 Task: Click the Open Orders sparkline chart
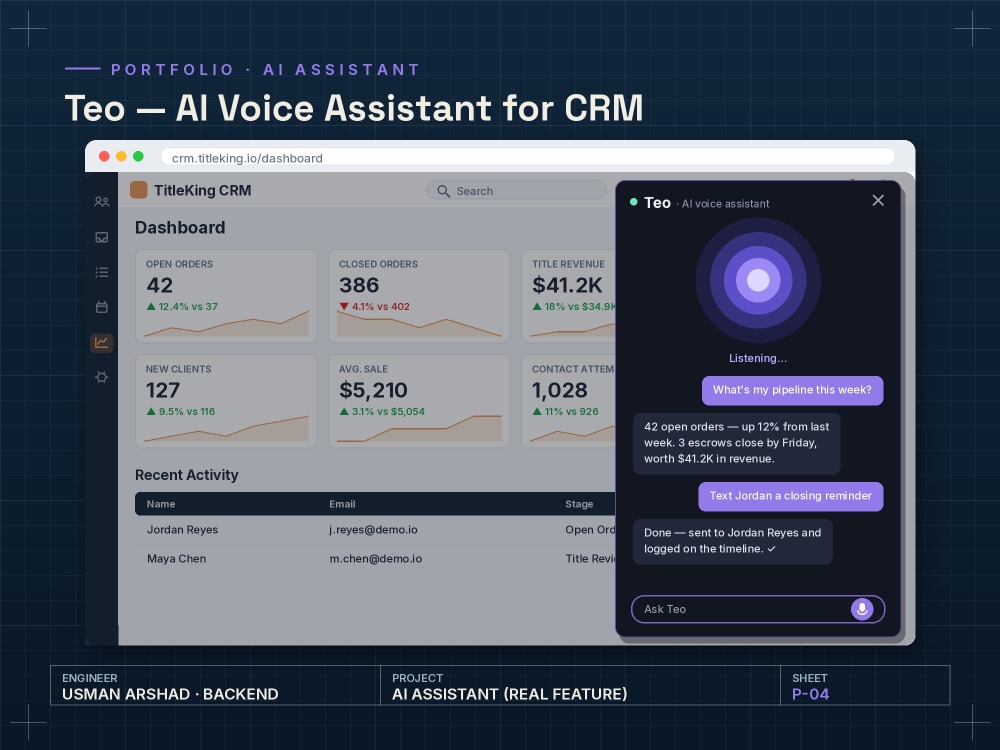226,325
